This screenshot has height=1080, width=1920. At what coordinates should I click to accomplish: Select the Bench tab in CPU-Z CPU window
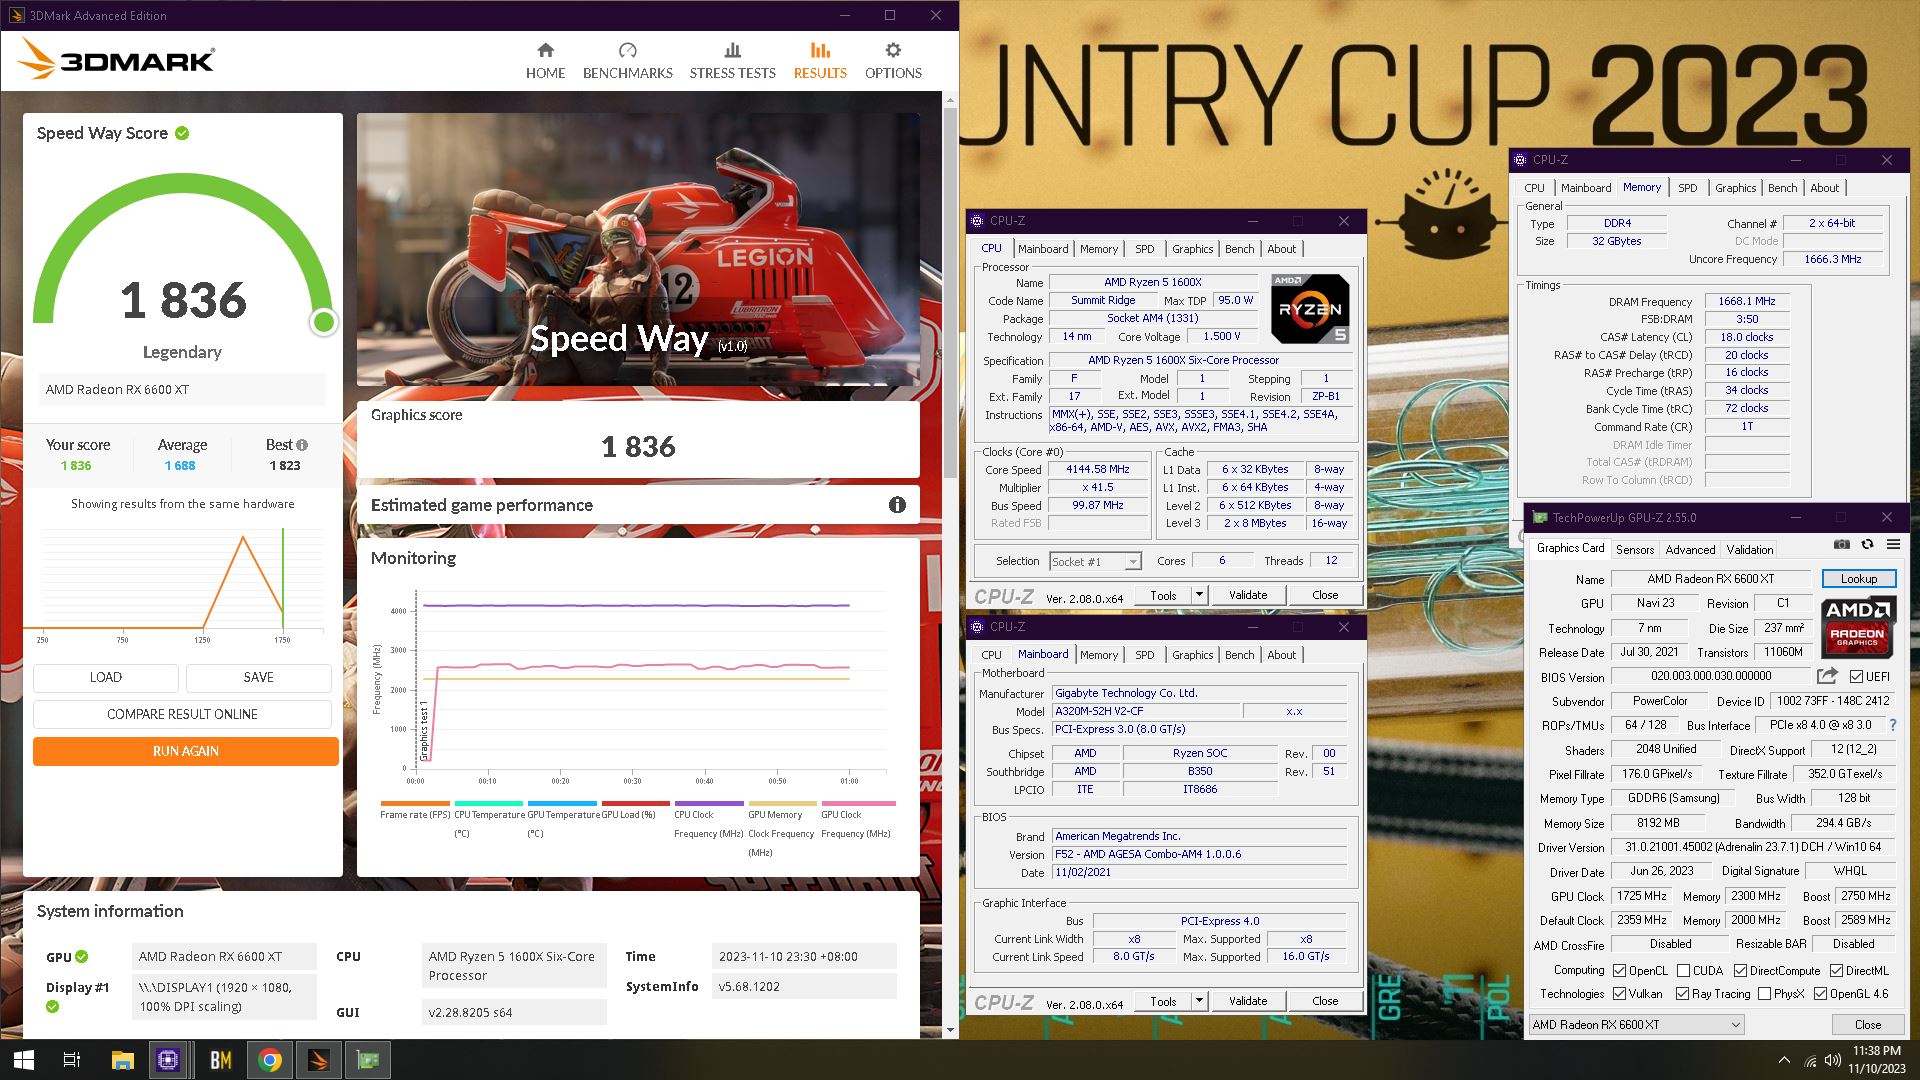[1239, 249]
